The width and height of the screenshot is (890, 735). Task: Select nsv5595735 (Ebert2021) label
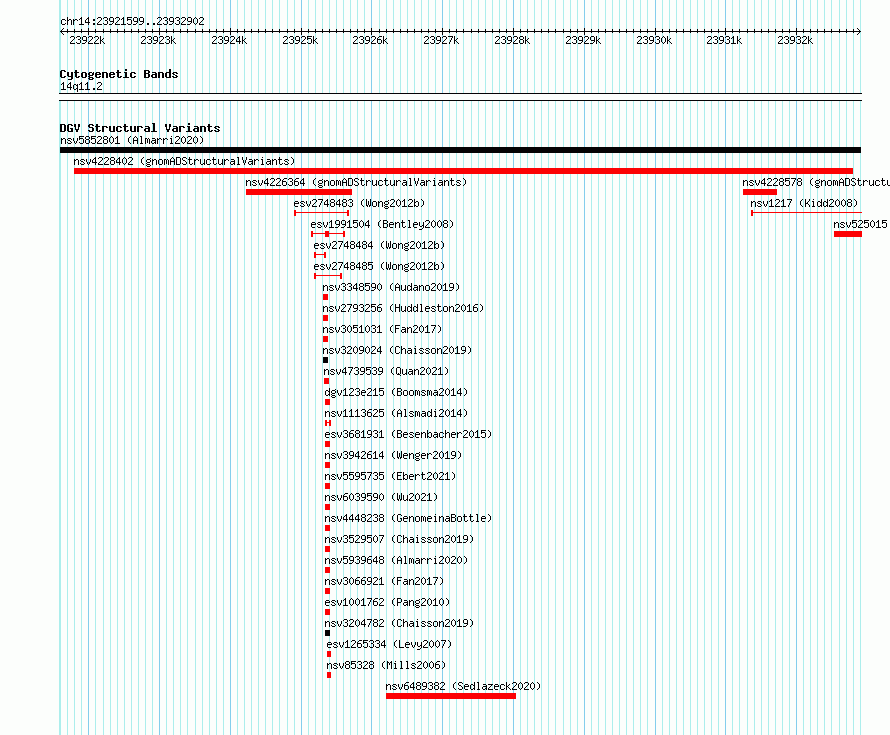tap(391, 476)
